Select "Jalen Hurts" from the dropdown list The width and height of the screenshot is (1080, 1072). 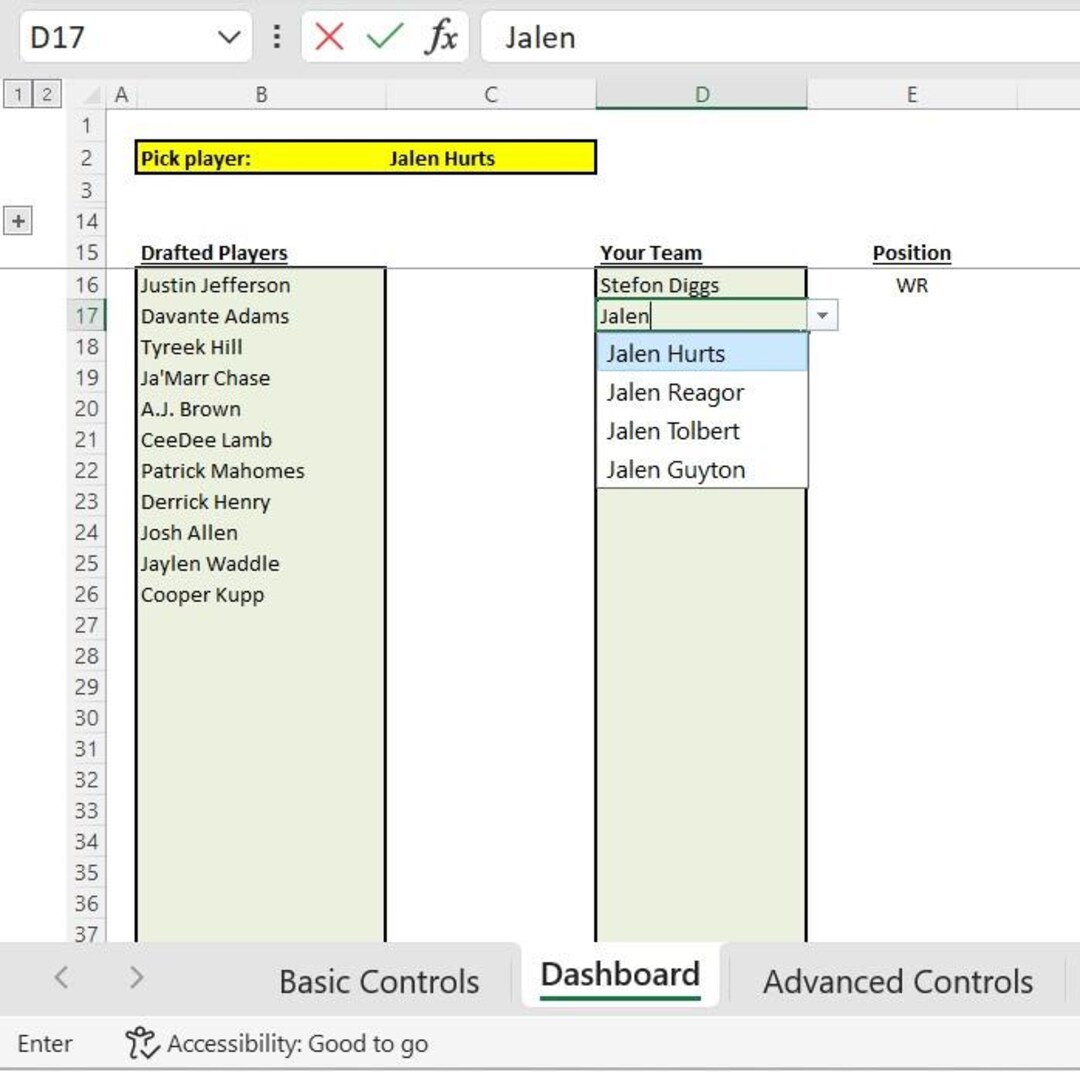click(x=666, y=353)
